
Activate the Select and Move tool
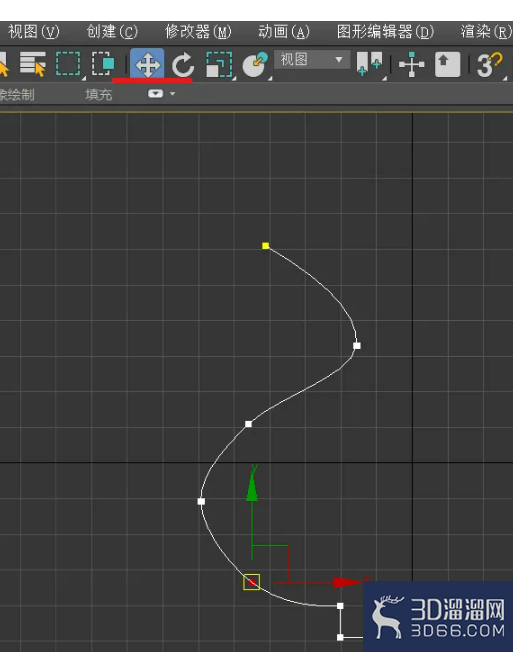point(147,64)
